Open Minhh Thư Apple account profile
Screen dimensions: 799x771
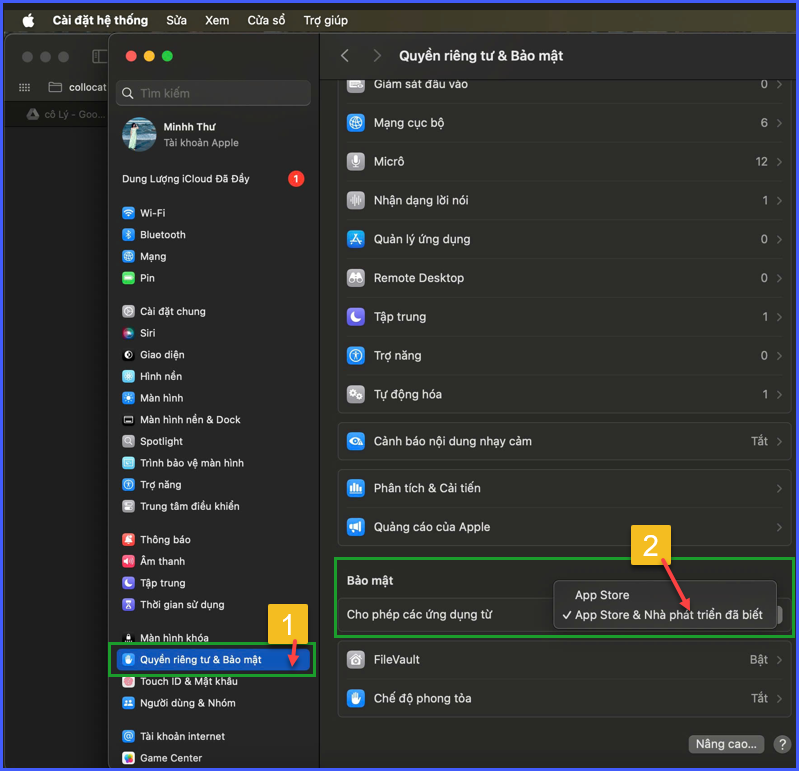[x=190, y=135]
